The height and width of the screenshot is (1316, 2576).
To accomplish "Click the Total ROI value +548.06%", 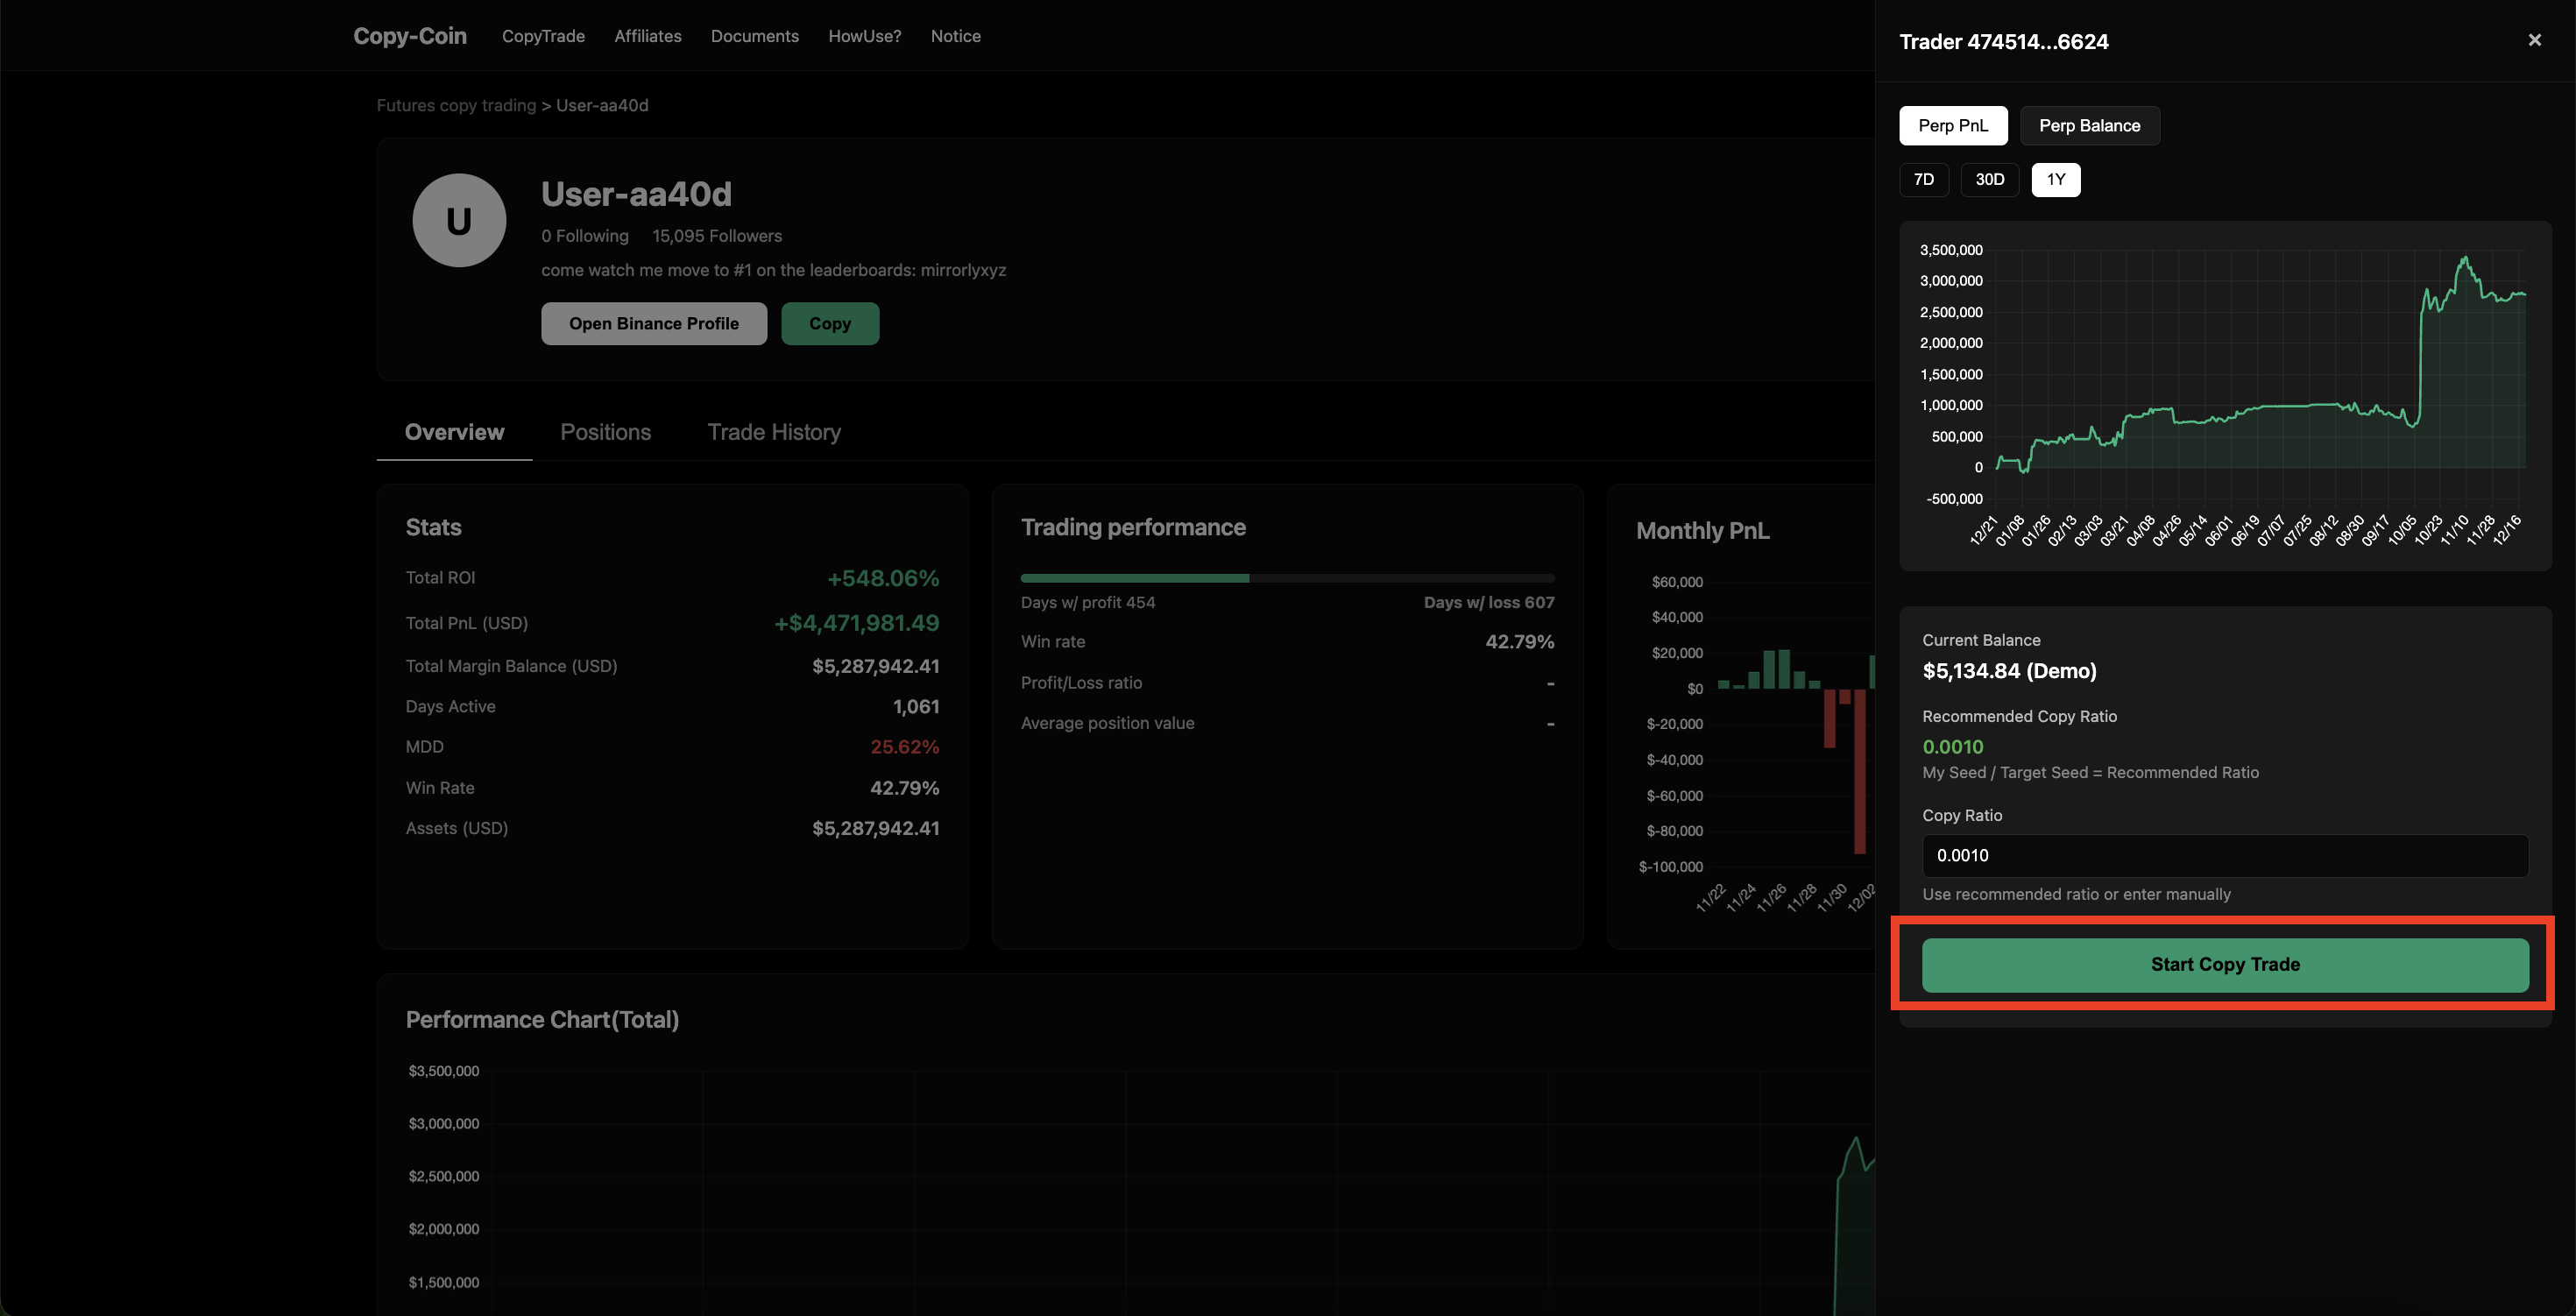I will tap(883, 578).
